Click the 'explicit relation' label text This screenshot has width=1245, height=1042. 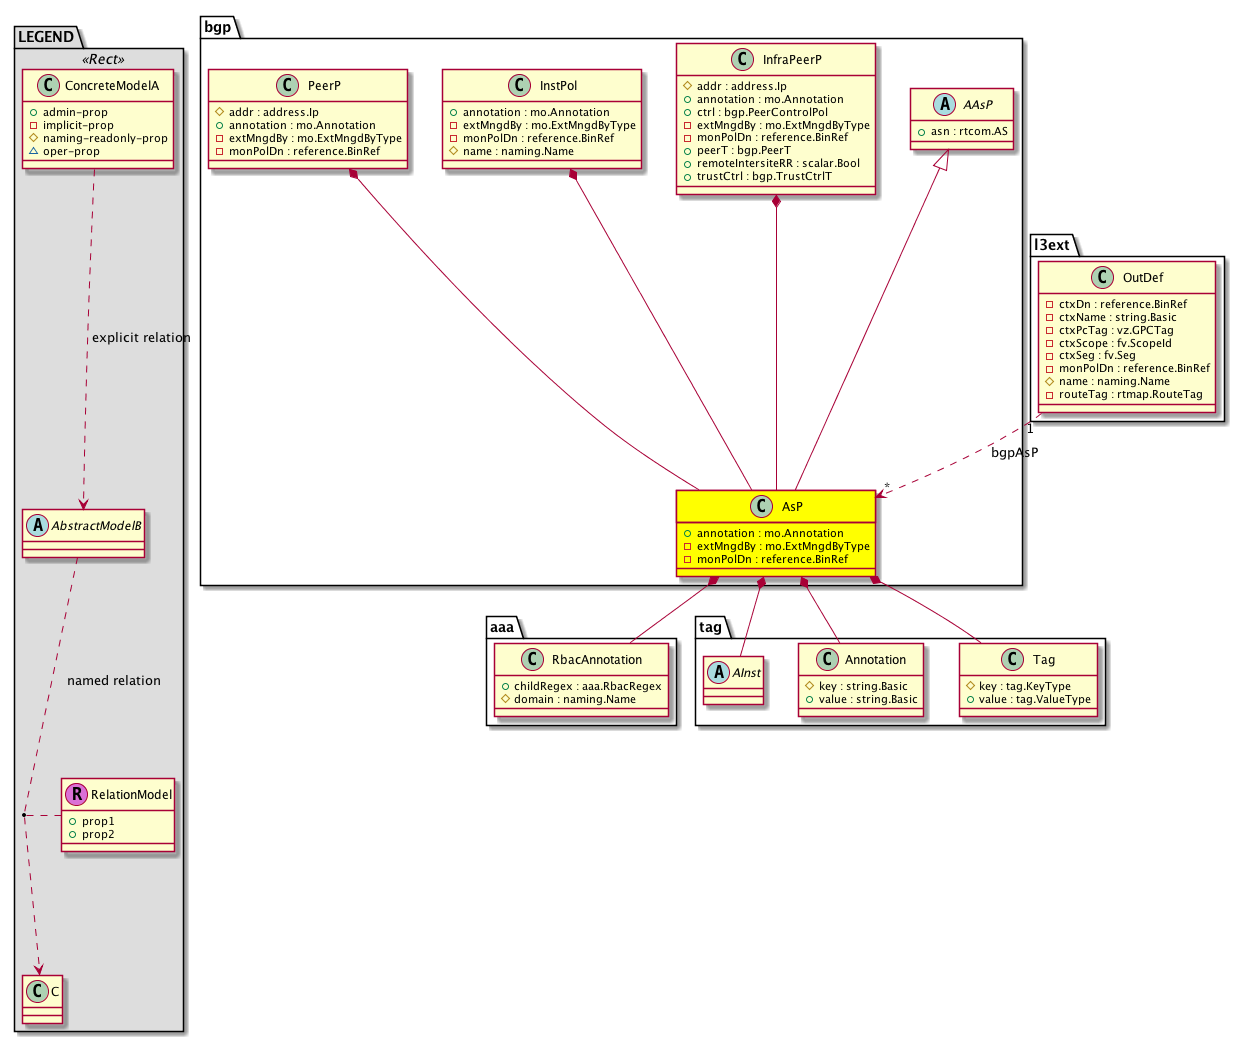click(x=141, y=338)
